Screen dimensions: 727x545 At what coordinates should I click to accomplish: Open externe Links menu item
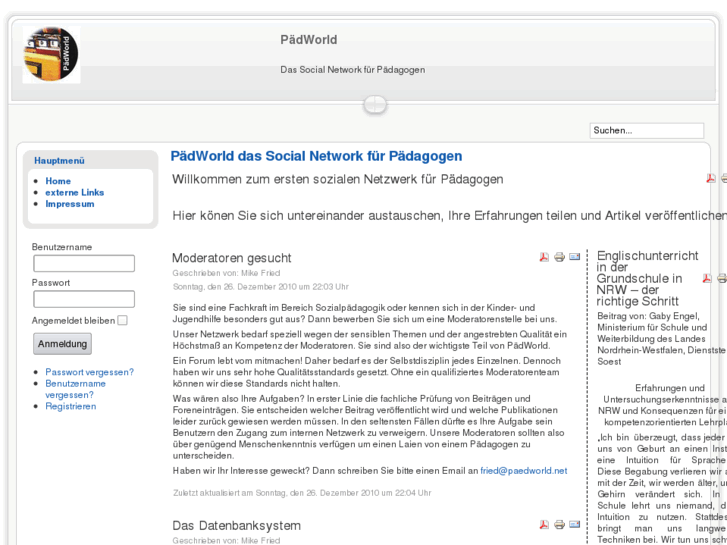pyautogui.click(x=74, y=192)
